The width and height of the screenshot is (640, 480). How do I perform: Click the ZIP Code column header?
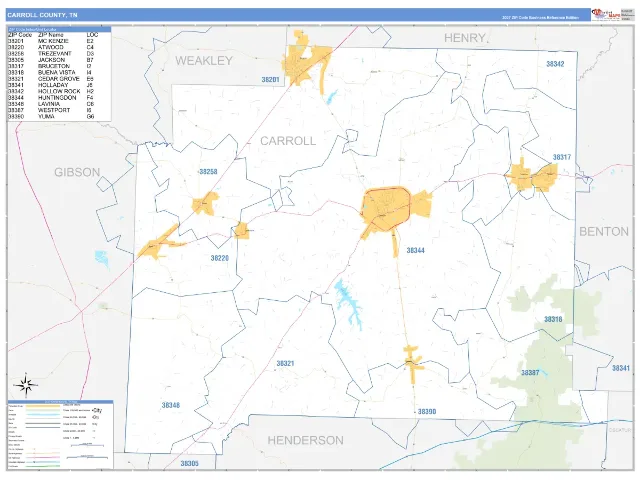point(20,35)
